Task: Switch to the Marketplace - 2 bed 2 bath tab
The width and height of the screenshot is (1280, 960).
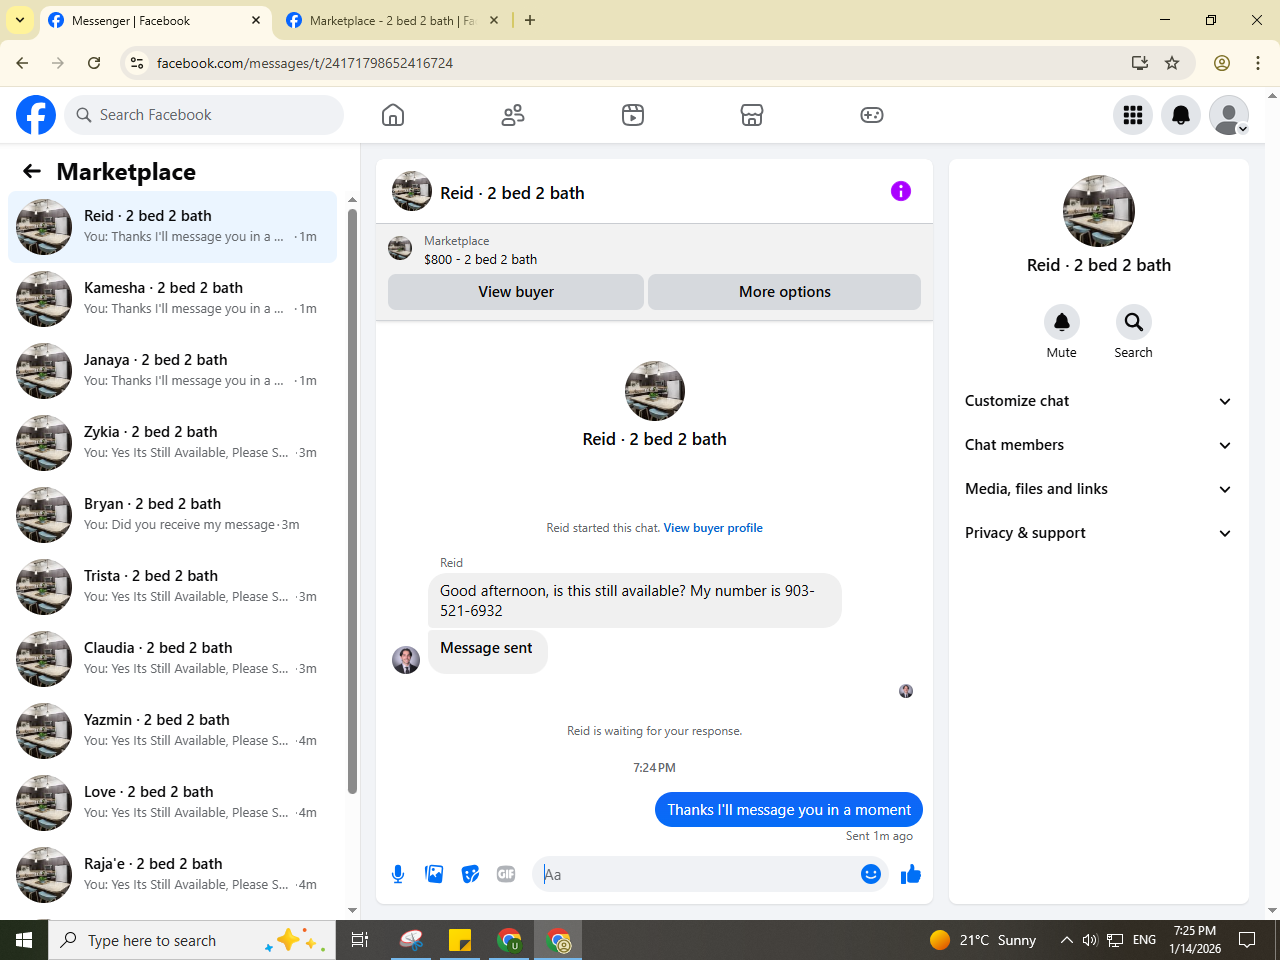Action: (392, 20)
